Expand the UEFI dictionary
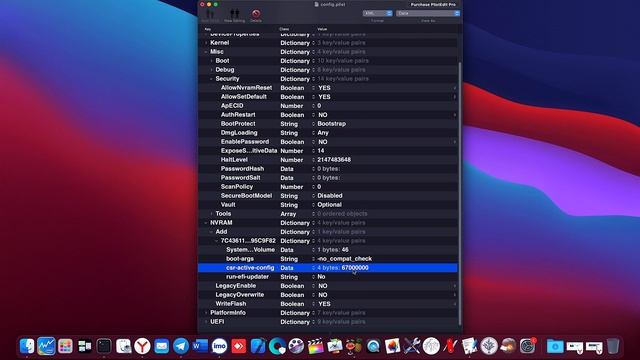The image size is (640, 360). pyautogui.click(x=206, y=322)
